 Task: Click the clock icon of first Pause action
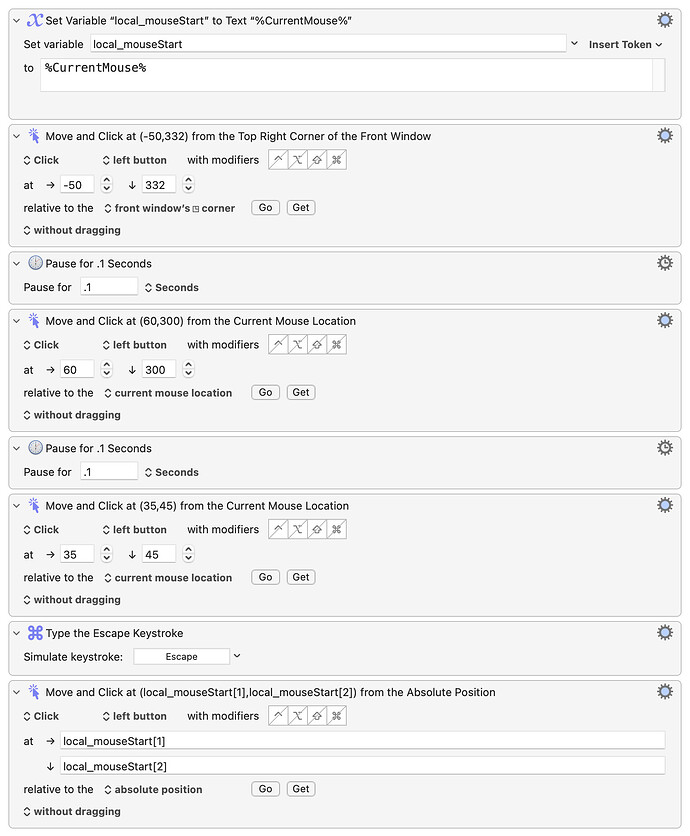(x=35, y=263)
